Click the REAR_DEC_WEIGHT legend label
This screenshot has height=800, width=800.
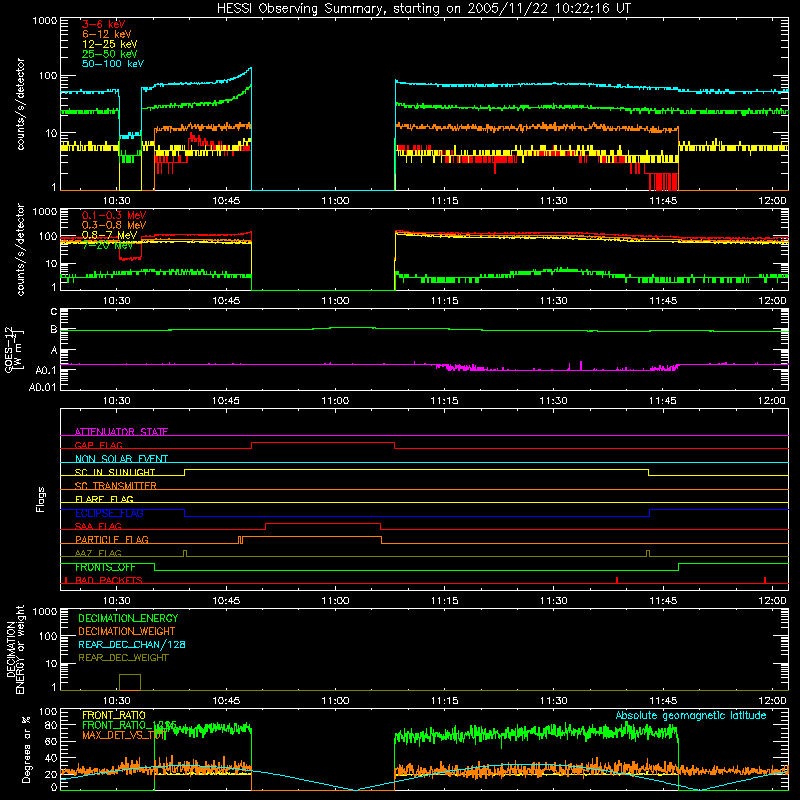[x=123, y=658]
